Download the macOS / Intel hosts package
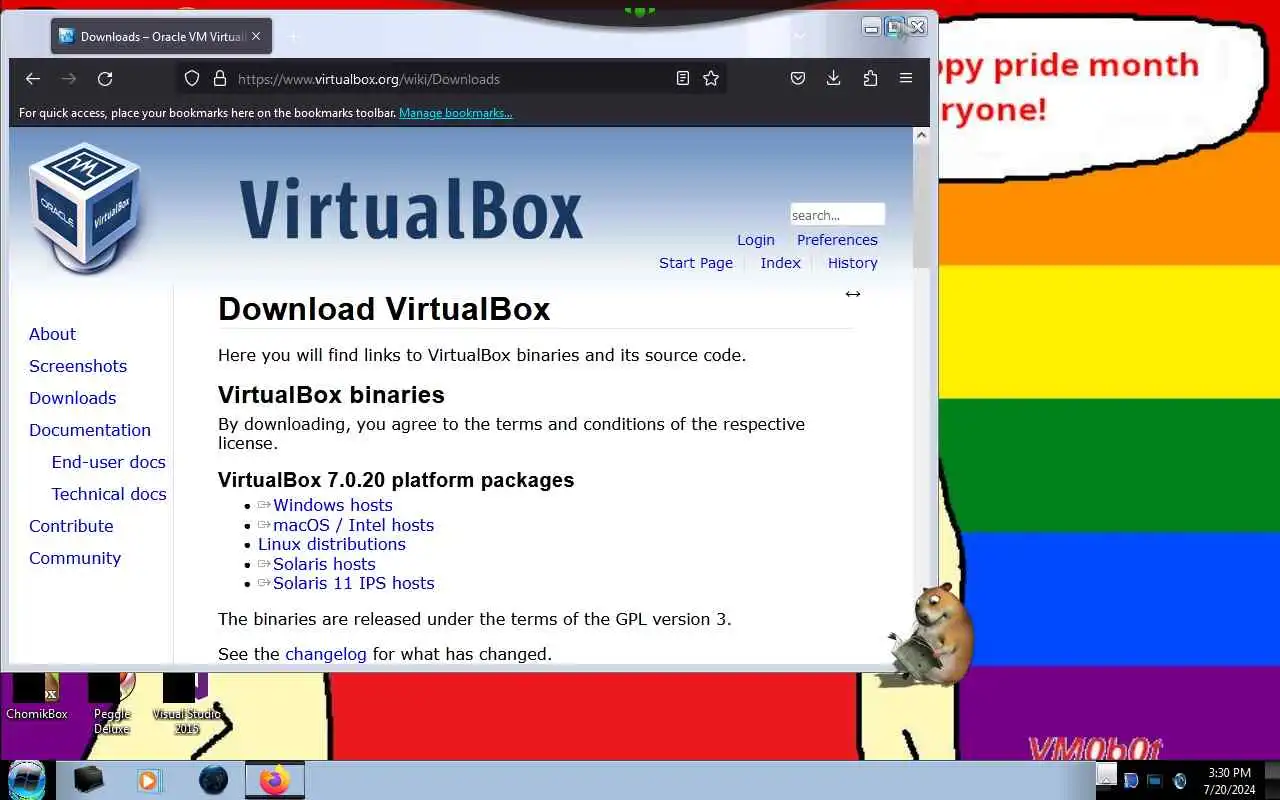 point(353,525)
